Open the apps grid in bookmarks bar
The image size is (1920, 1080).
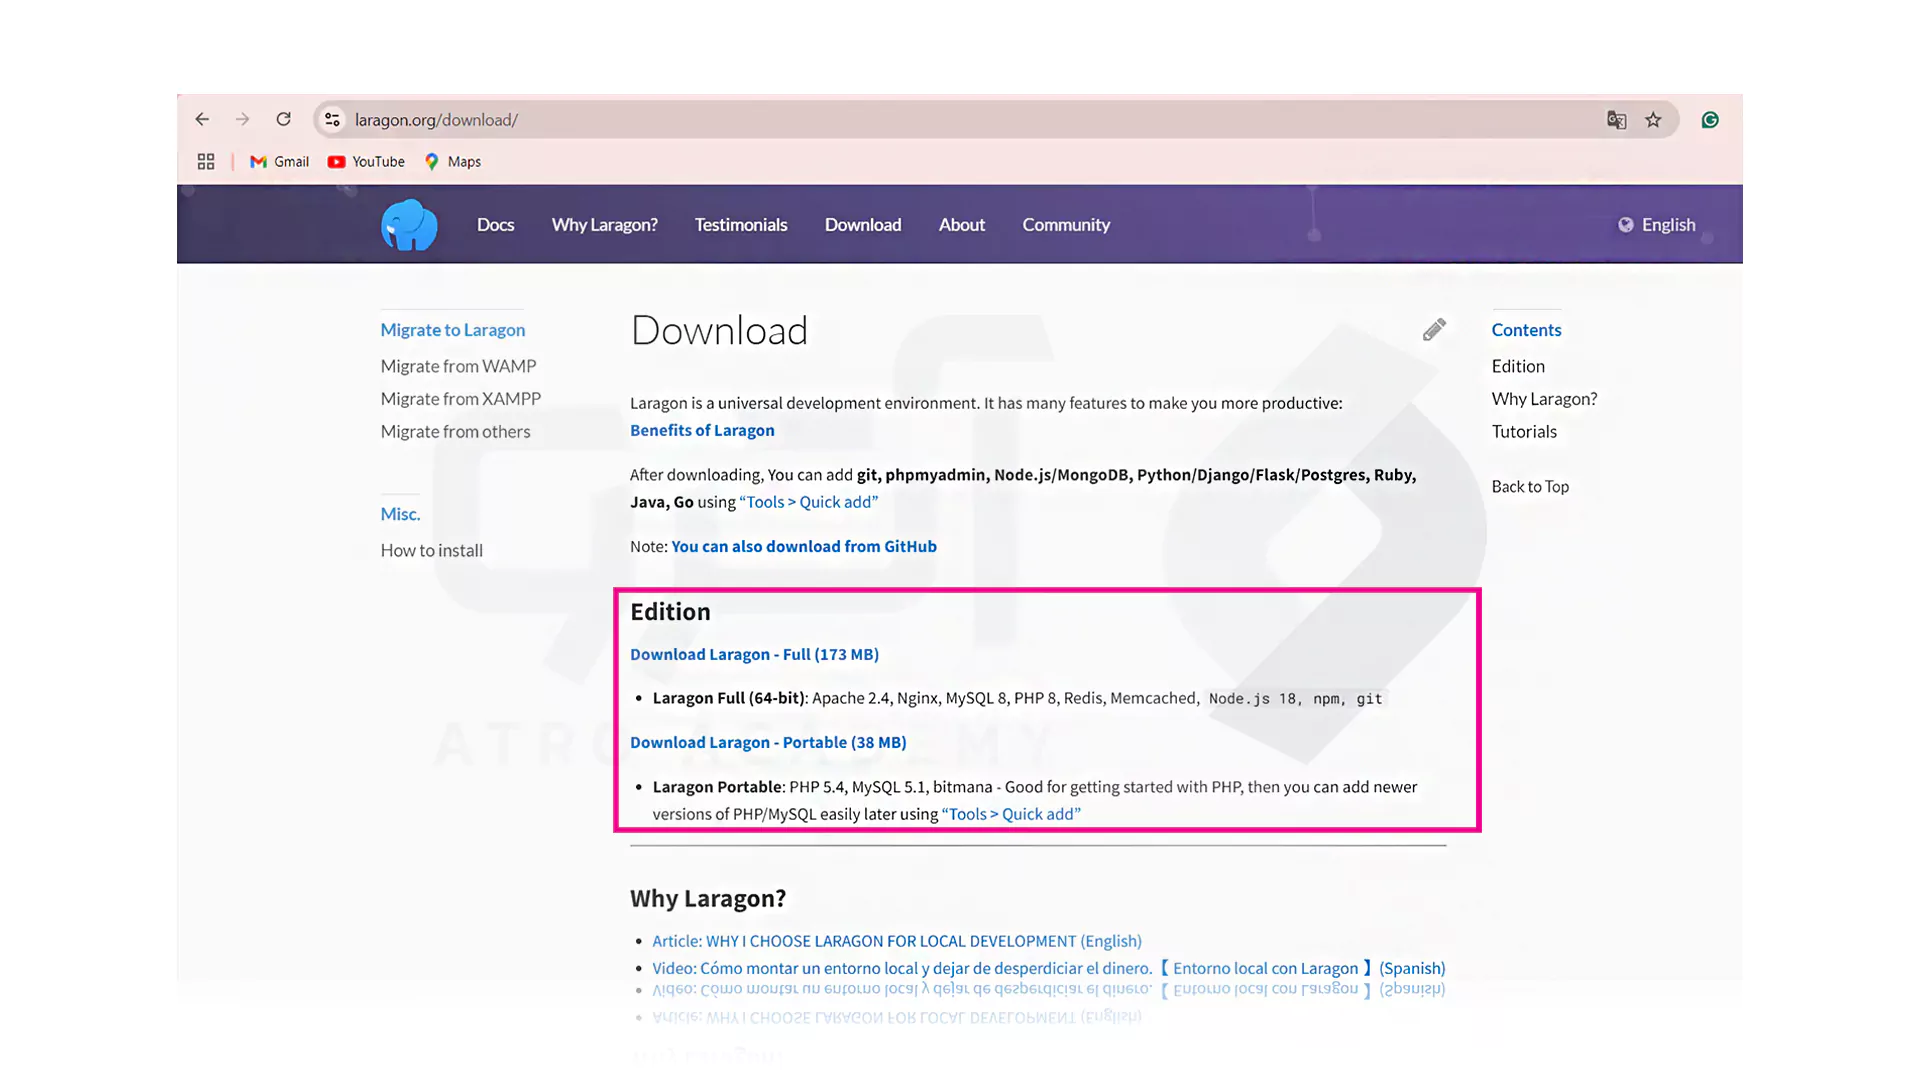click(x=206, y=162)
